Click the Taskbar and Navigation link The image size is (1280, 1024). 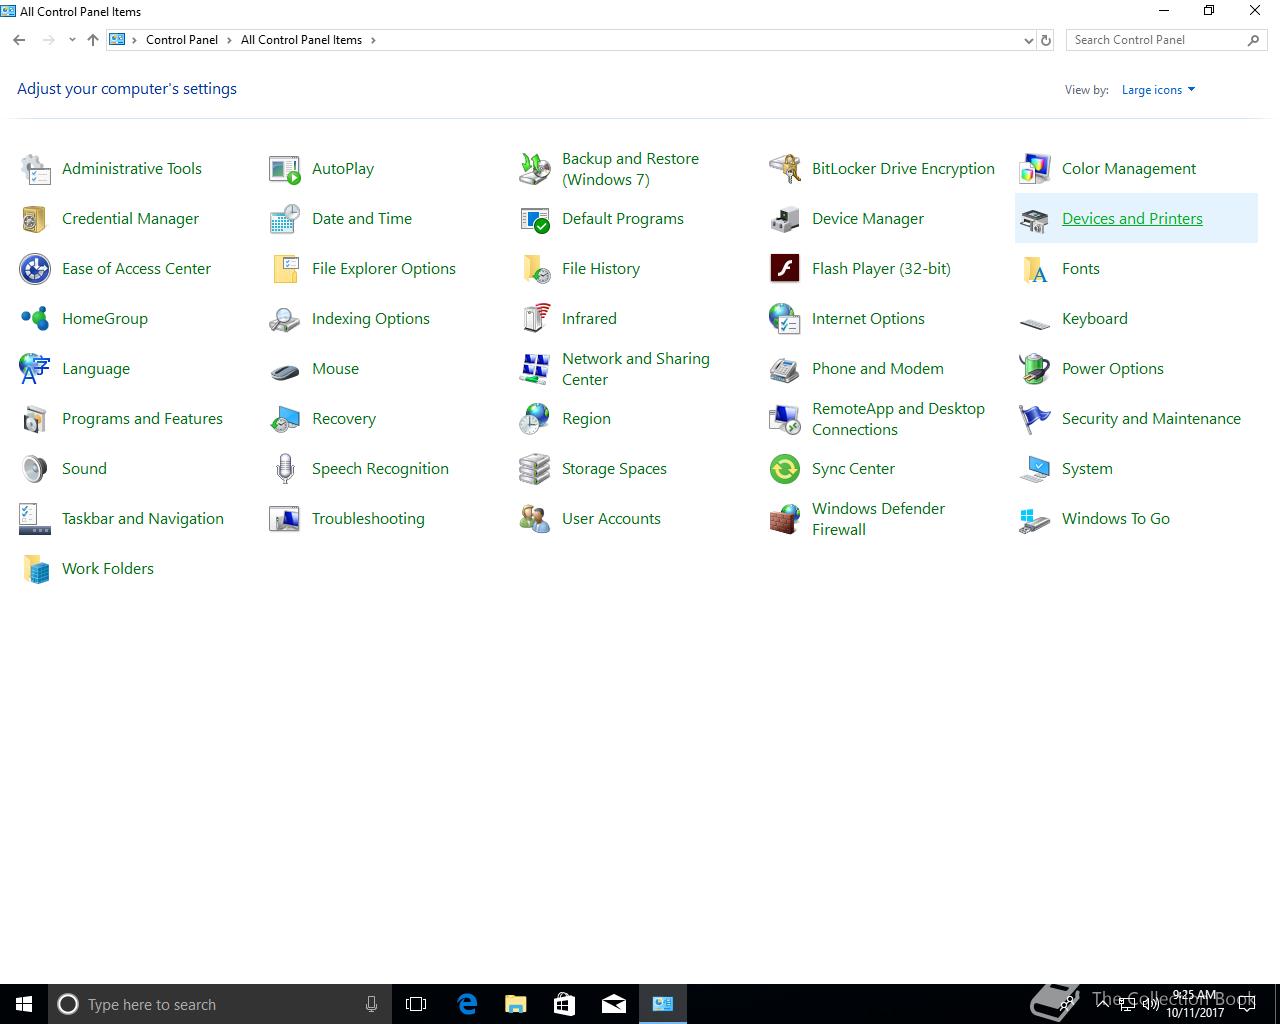click(143, 519)
